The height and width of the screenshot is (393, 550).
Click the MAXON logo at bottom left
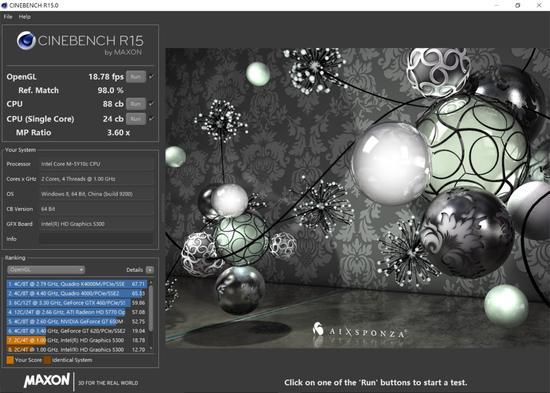point(47,381)
